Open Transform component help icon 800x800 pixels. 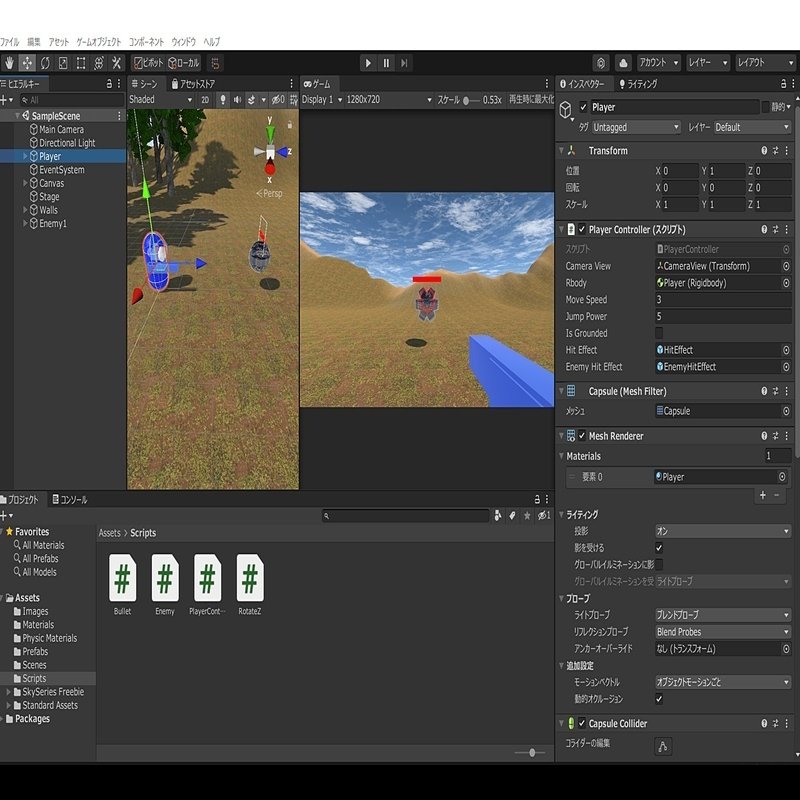[x=764, y=151]
